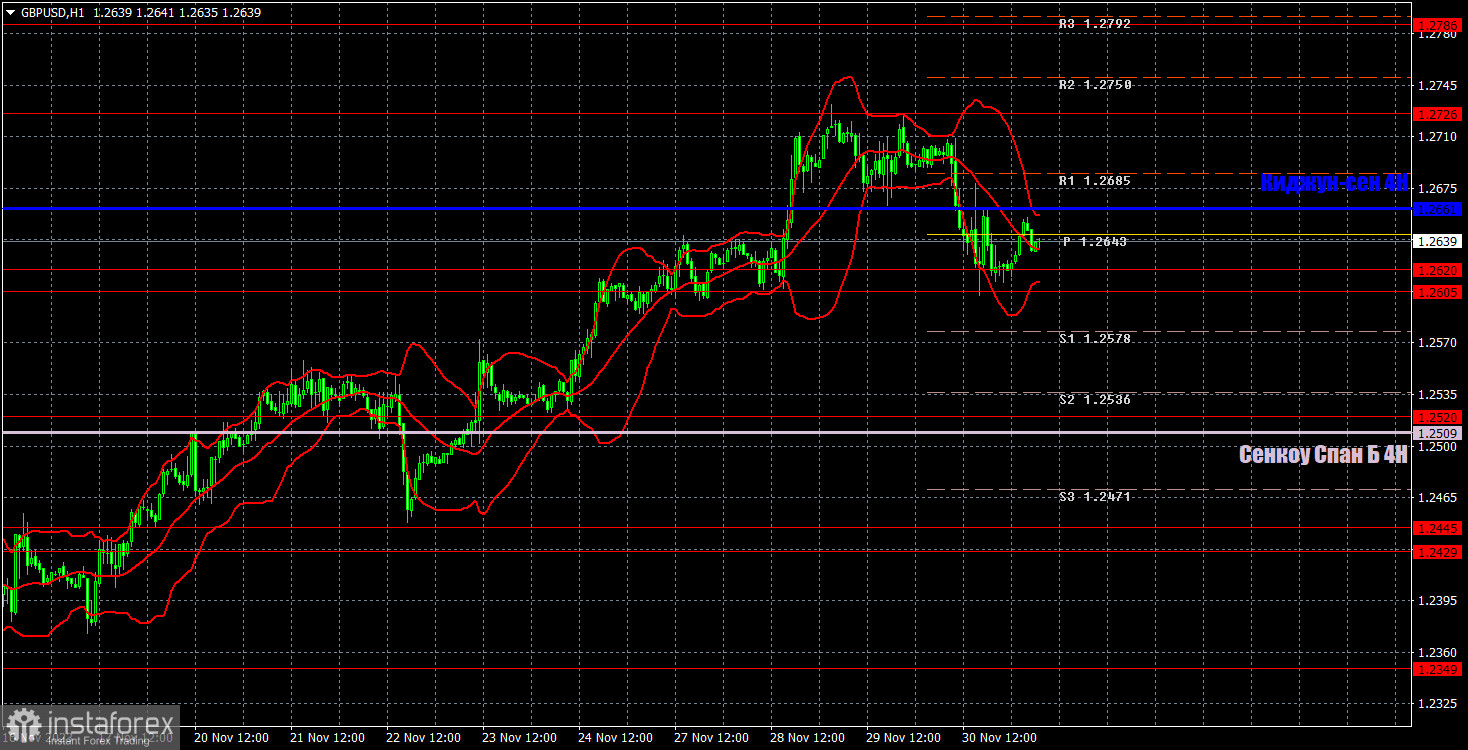Click the red 1.2429 price tag
Image resolution: width=1468 pixels, height=750 pixels.
pyautogui.click(x=1438, y=552)
